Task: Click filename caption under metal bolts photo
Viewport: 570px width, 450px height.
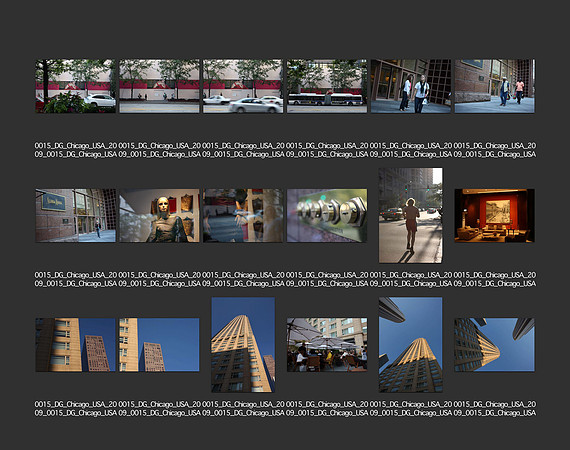Action: click(327, 279)
